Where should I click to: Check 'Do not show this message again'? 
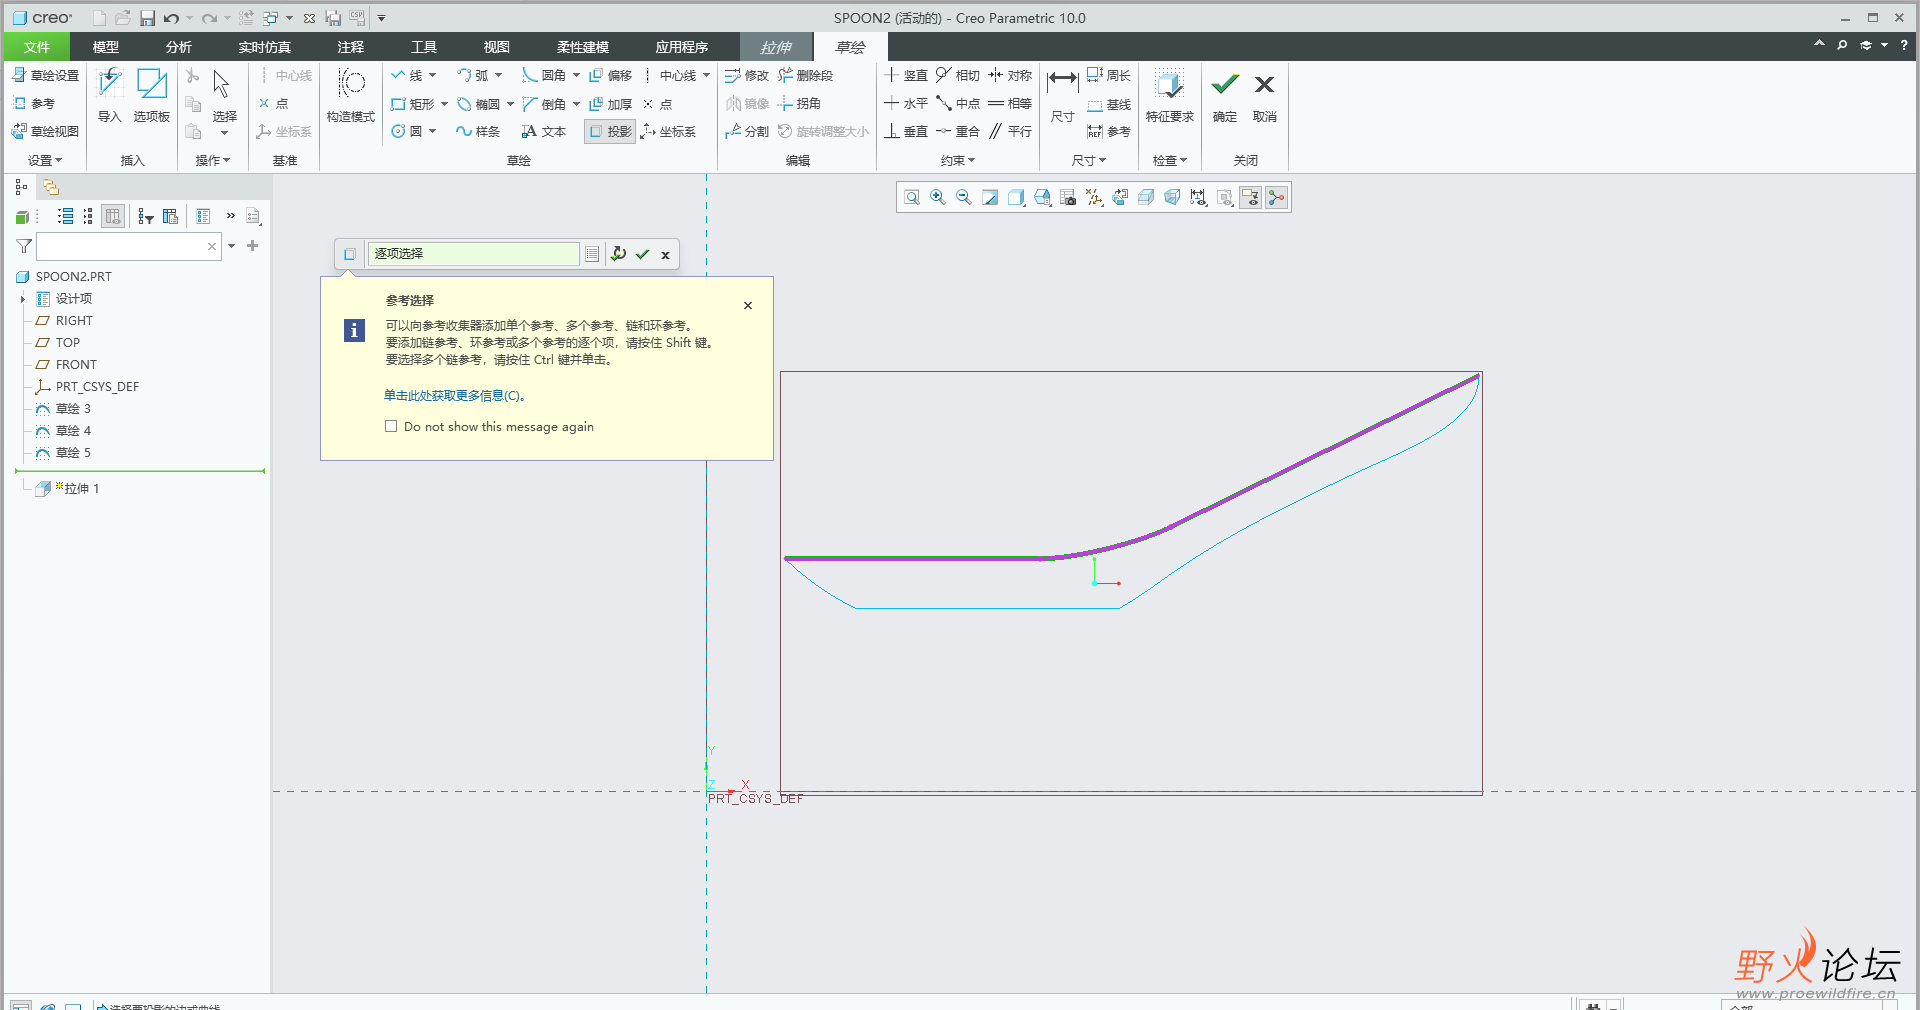click(x=391, y=426)
